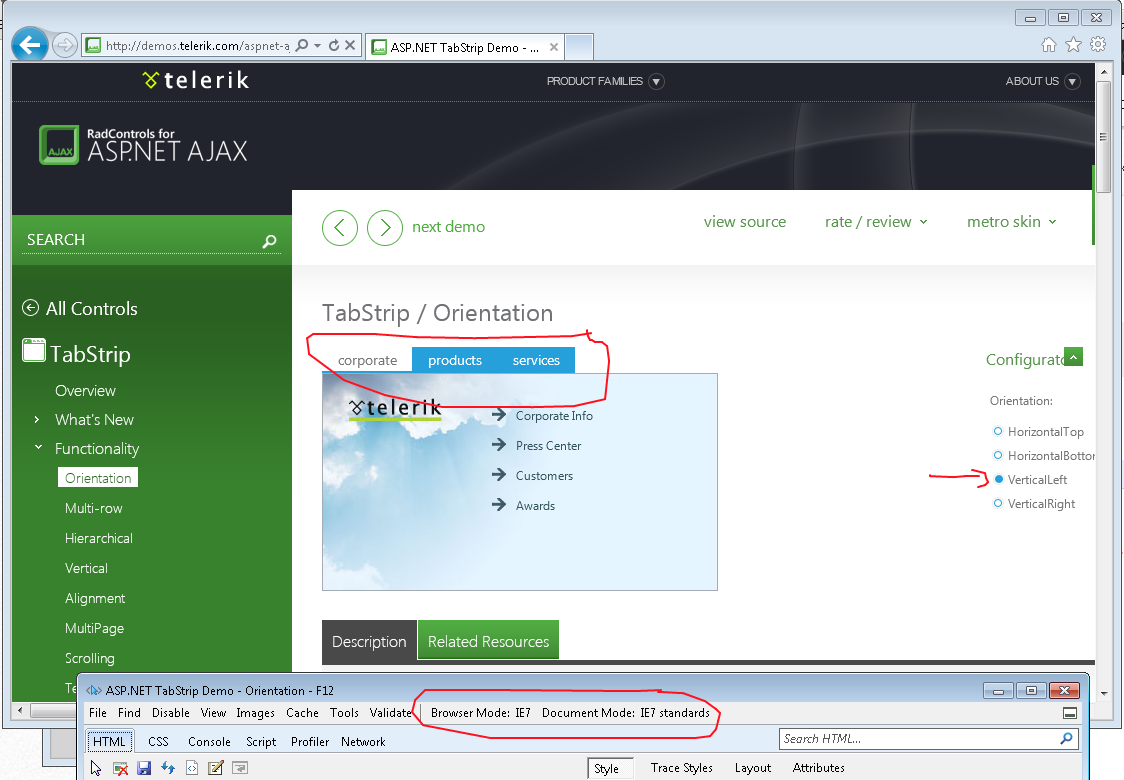
Task: Select the corporate tab
Action: [x=367, y=360]
